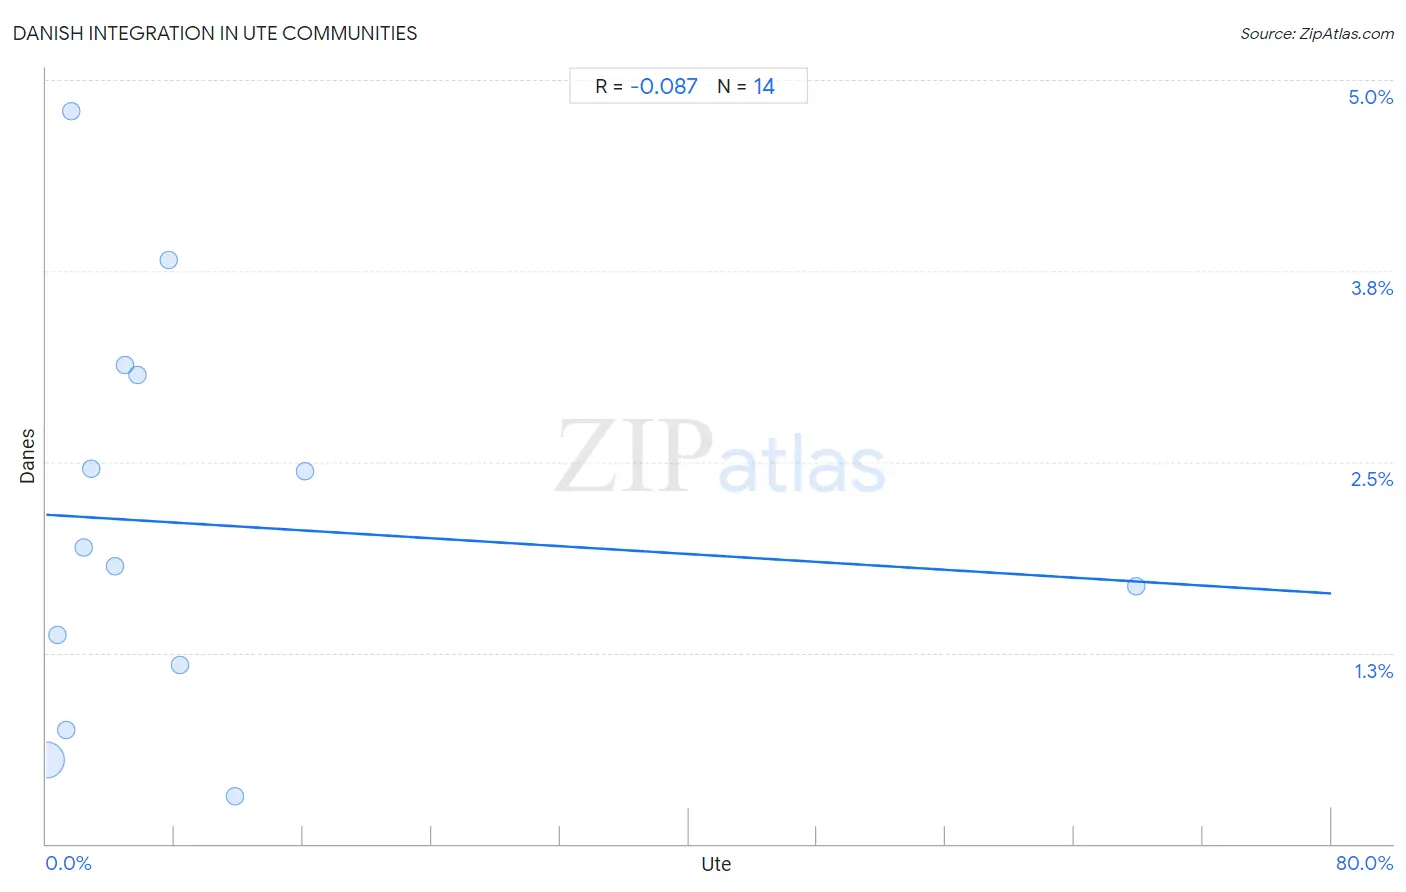Viewport: 1406px width, 892px height.
Task: Open the Source: ZipAtlas.com link
Action: (1317, 34)
